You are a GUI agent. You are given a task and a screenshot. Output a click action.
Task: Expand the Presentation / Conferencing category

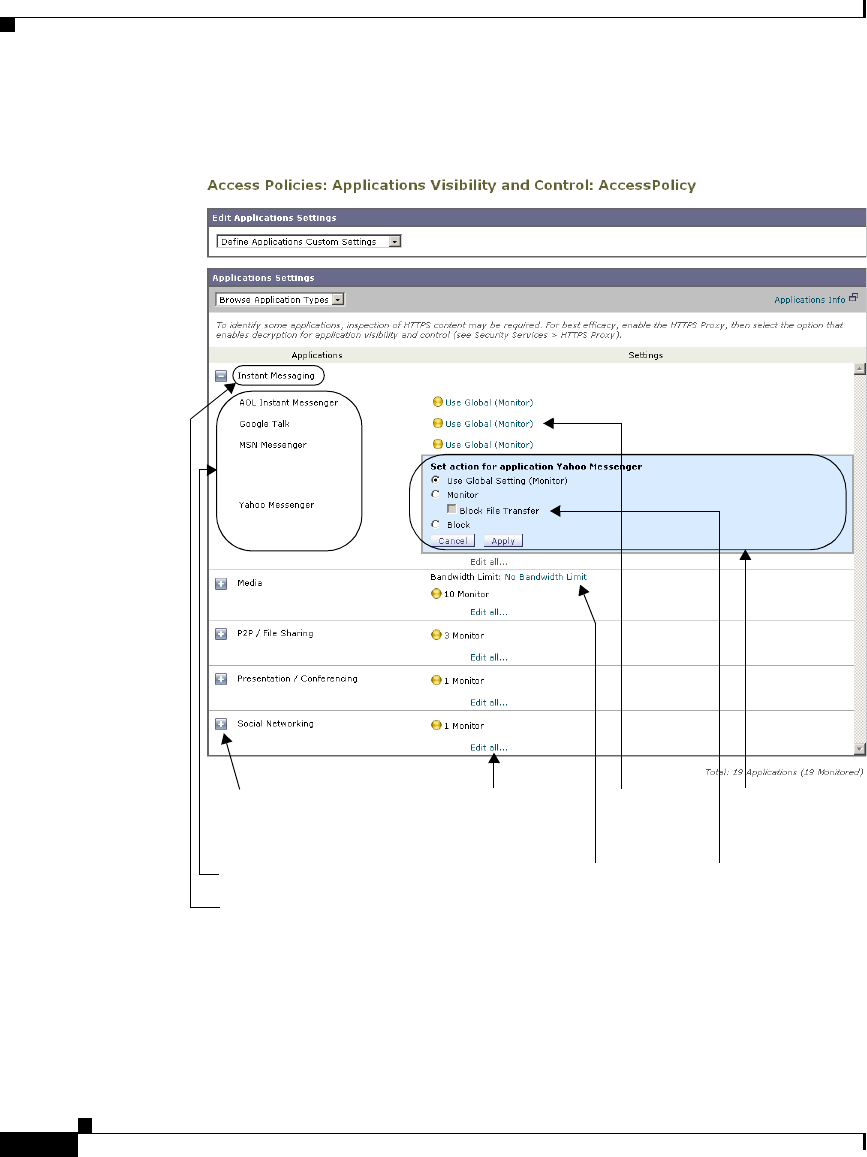(x=221, y=679)
